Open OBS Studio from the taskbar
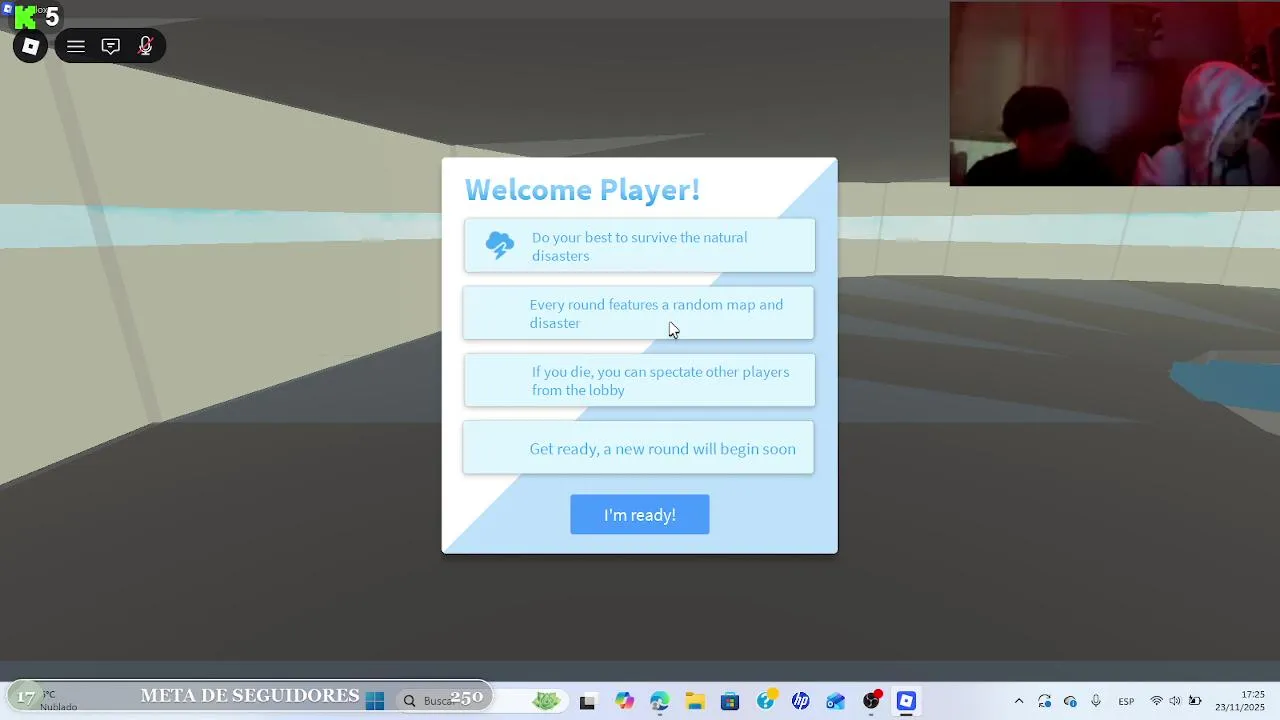The height and width of the screenshot is (720, 1280). (x=872, y=701)
